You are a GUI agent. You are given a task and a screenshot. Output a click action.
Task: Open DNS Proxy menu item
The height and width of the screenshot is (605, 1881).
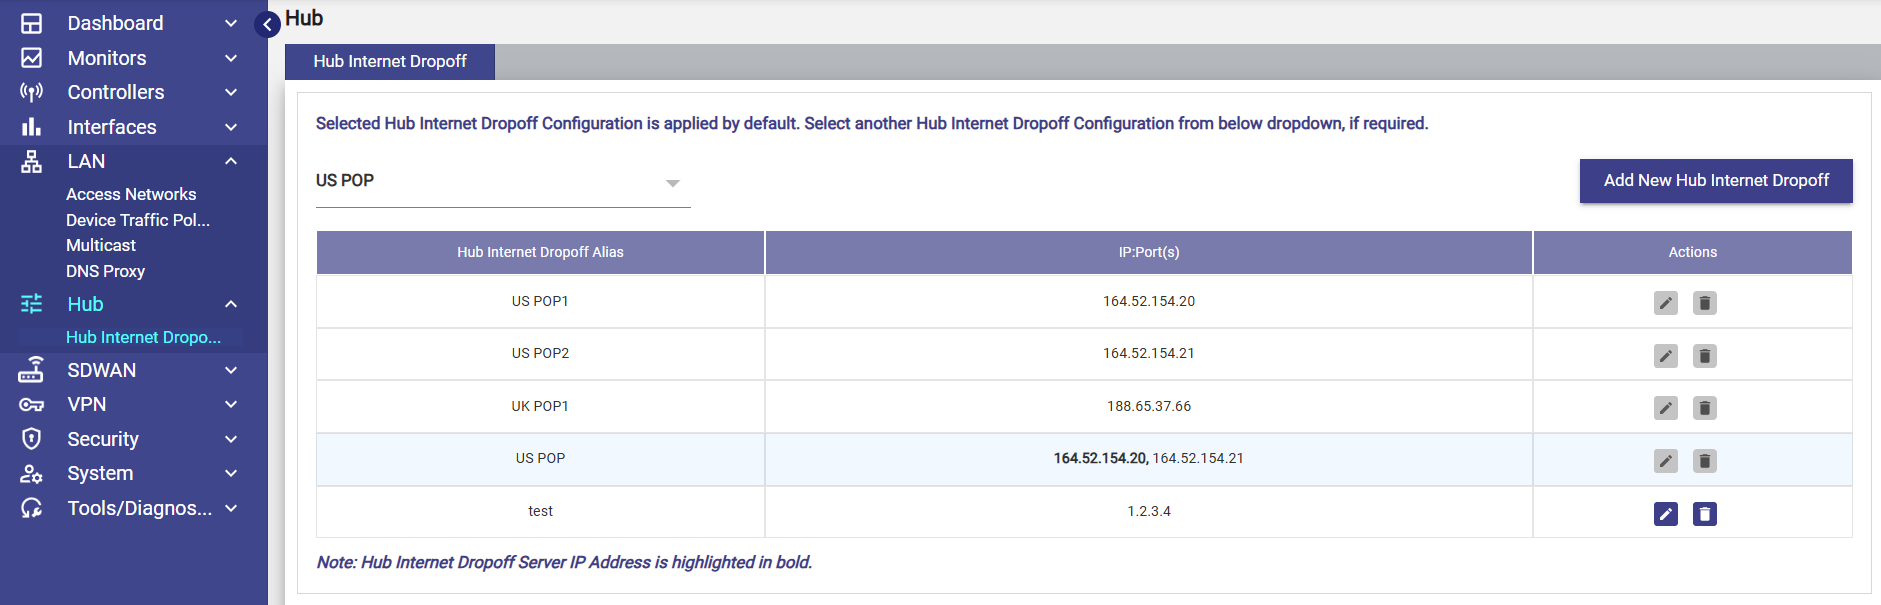pos(105,271)
